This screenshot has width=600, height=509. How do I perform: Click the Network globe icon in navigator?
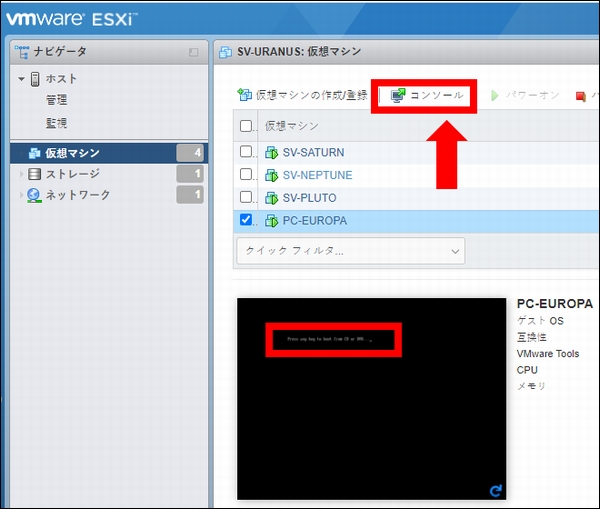pyautogui.click(x=34, y=195)
